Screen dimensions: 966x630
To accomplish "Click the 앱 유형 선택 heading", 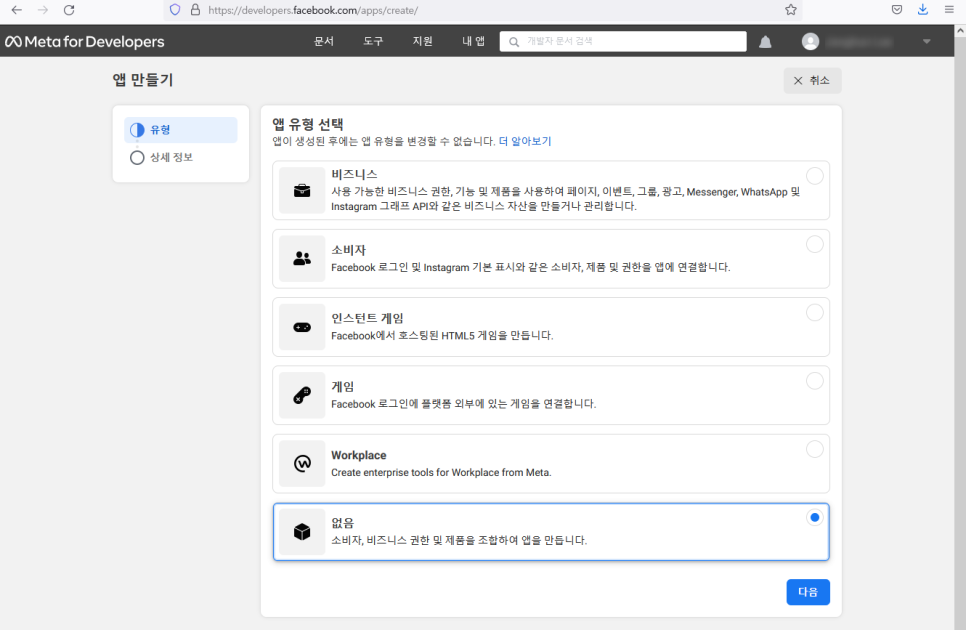I will (308, 124).
